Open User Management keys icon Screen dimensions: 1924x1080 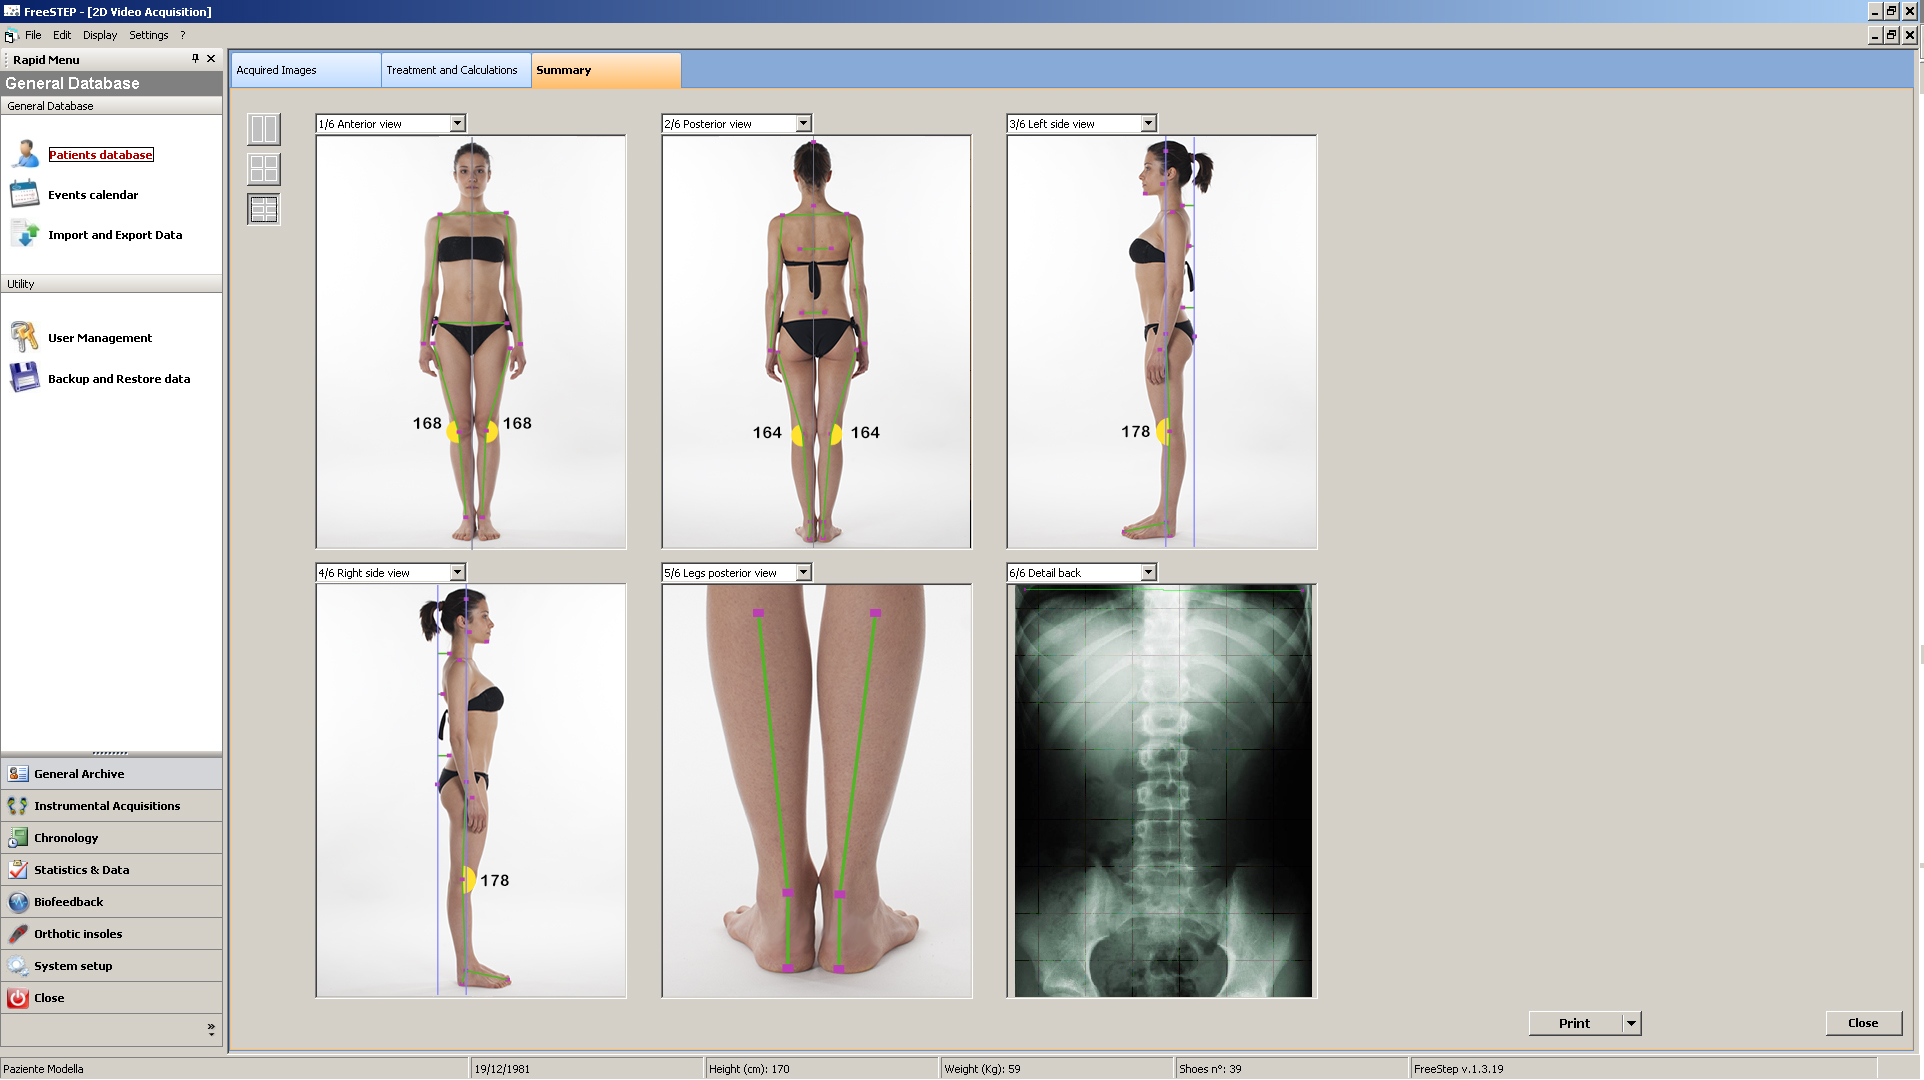[x=25, y=337]
